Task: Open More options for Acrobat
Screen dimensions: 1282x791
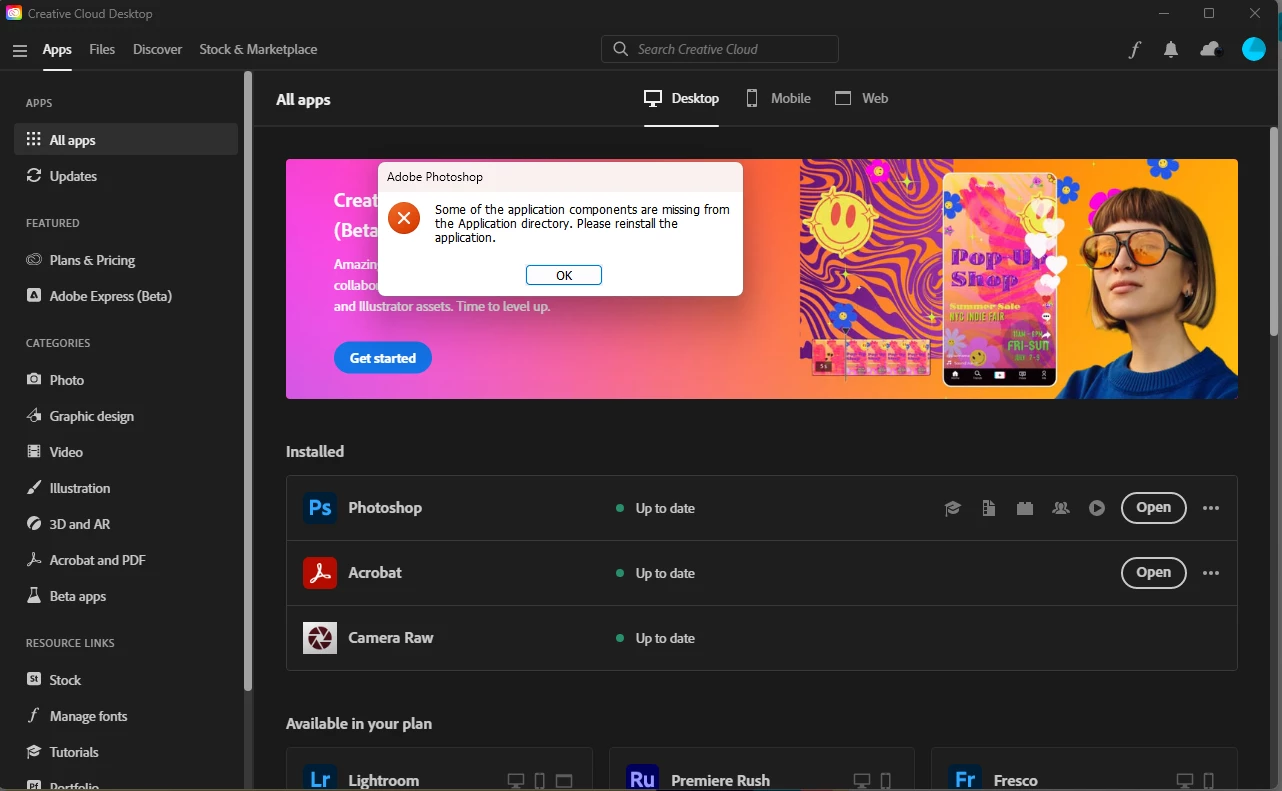Action: tap(1211, 573)
